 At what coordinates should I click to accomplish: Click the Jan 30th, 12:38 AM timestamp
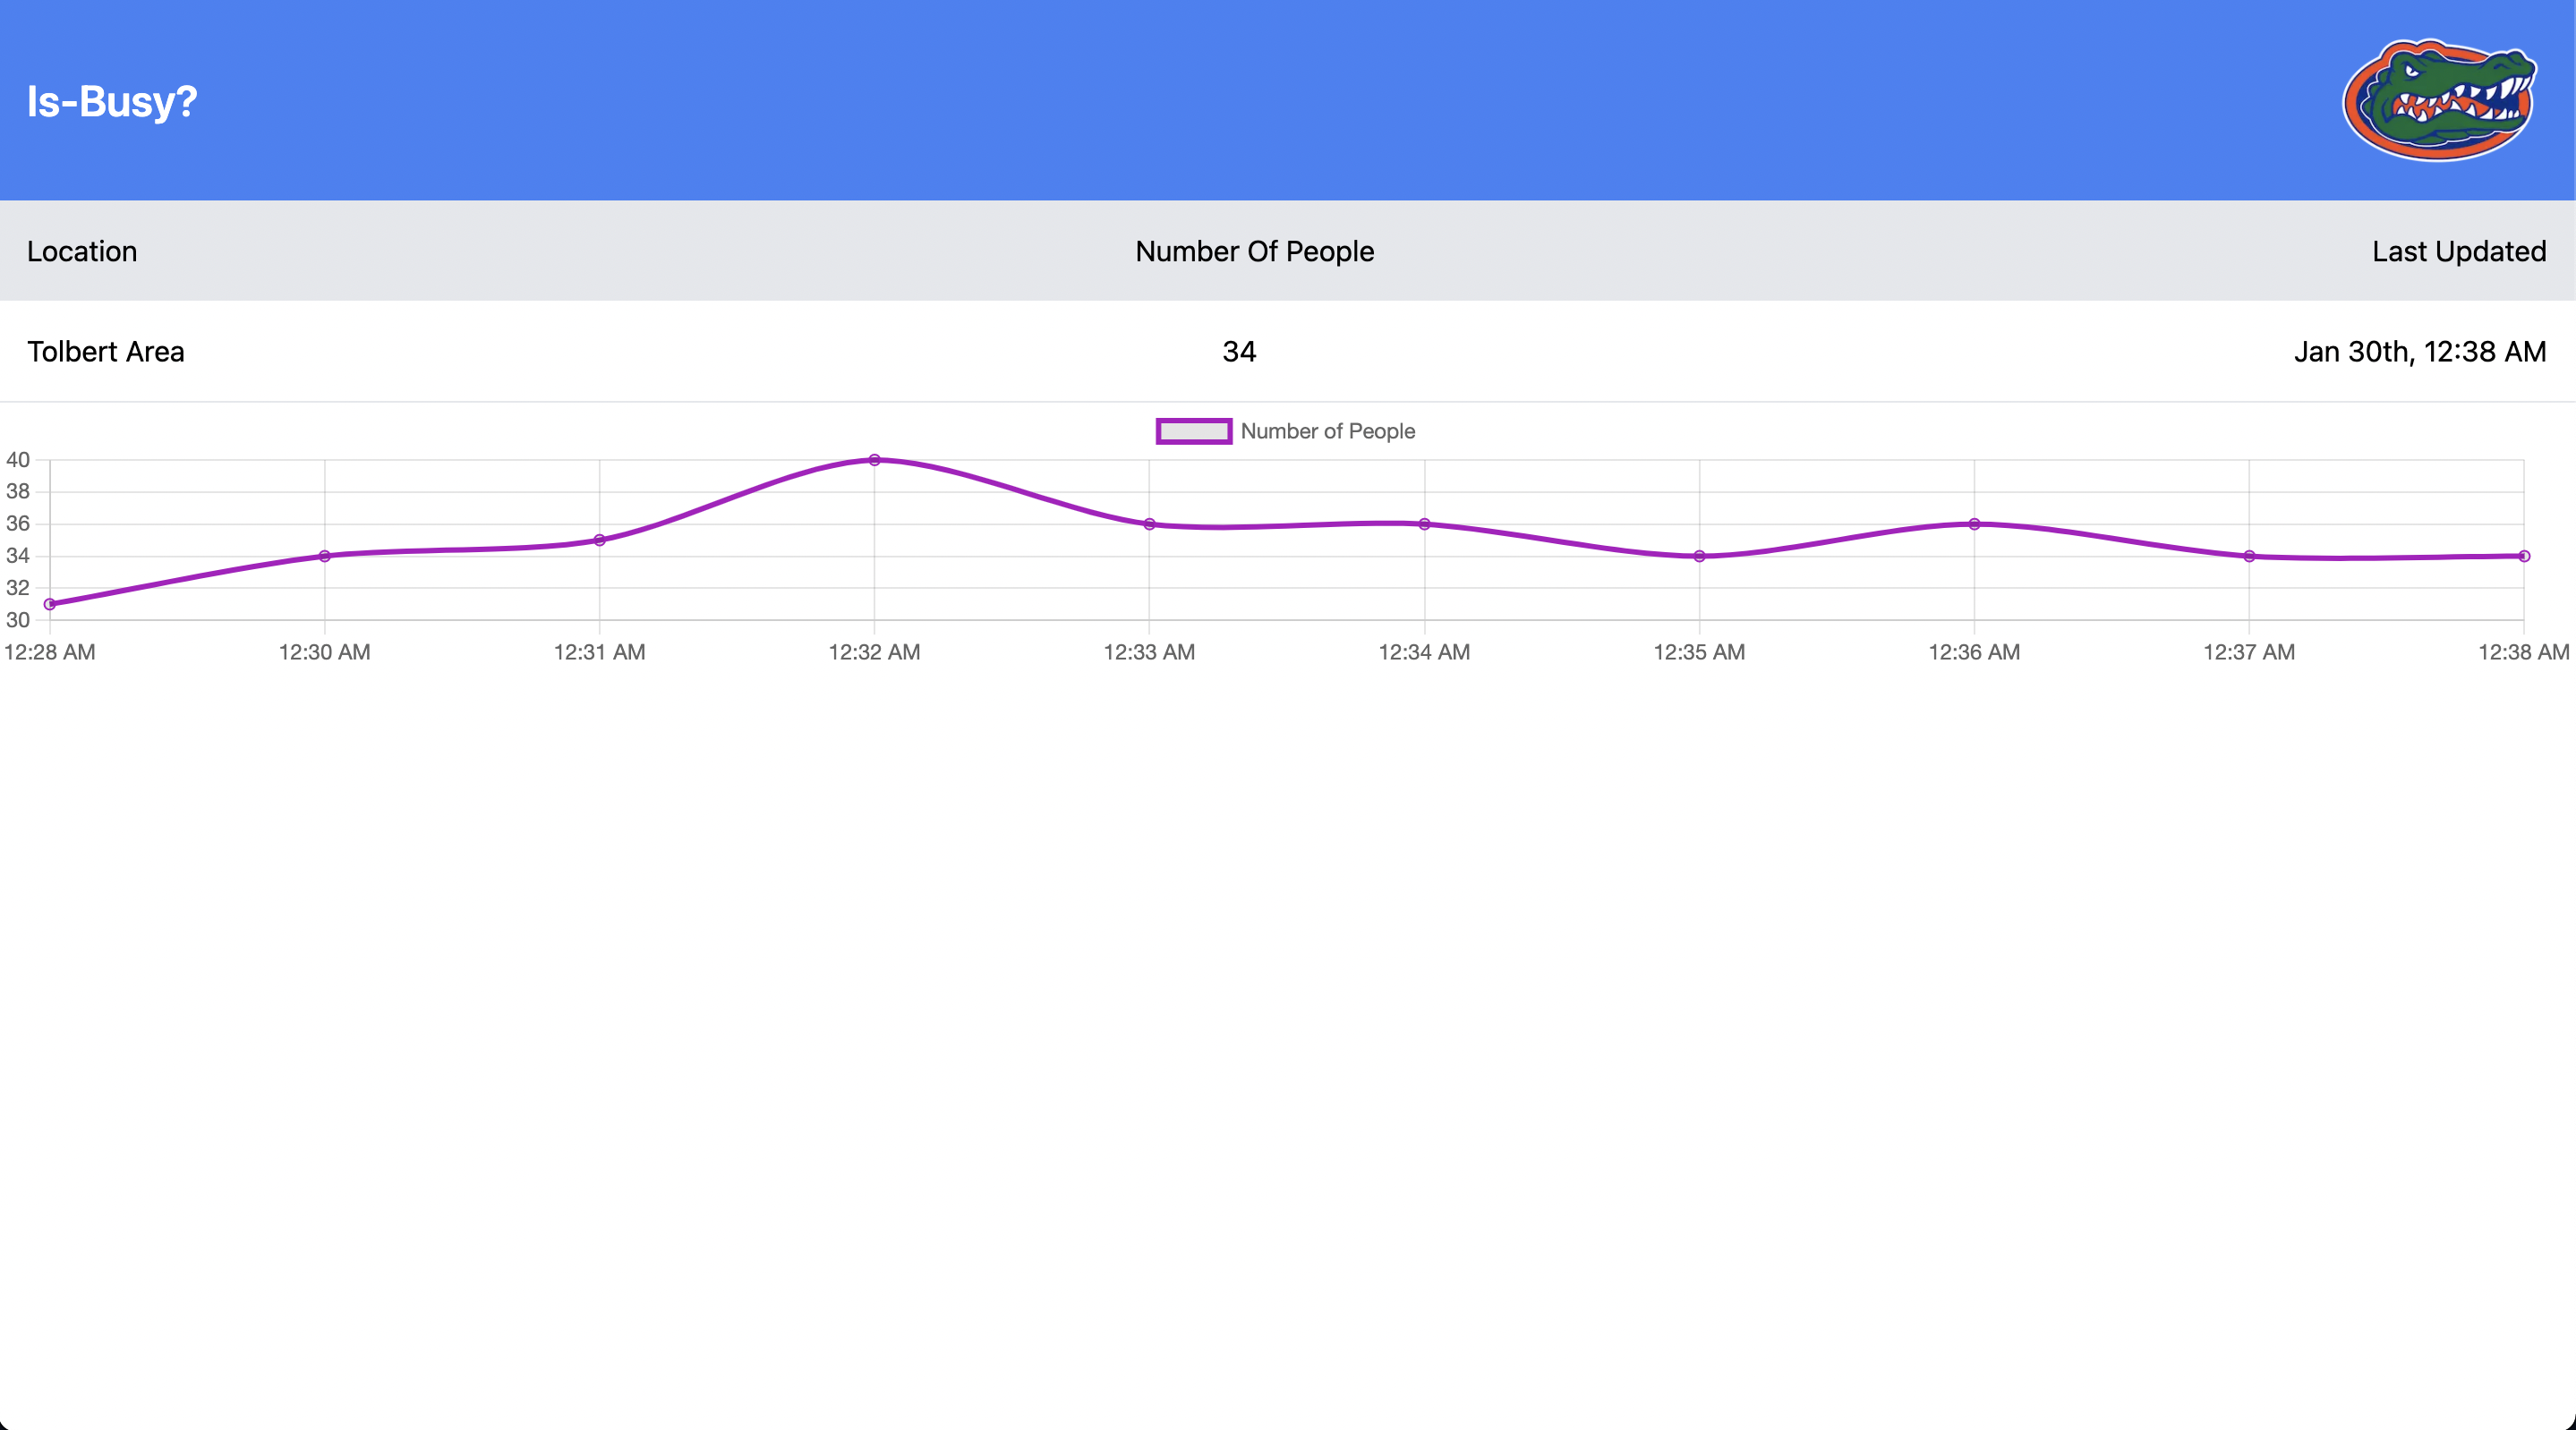point(2419,352)
